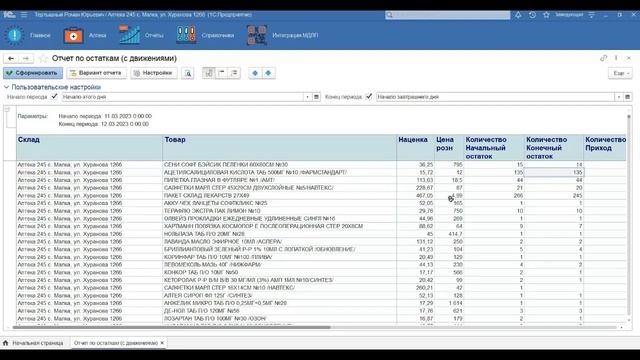Go forward with the right arrow
Screen dimensions: 640x360
click(x=26, y=58)
